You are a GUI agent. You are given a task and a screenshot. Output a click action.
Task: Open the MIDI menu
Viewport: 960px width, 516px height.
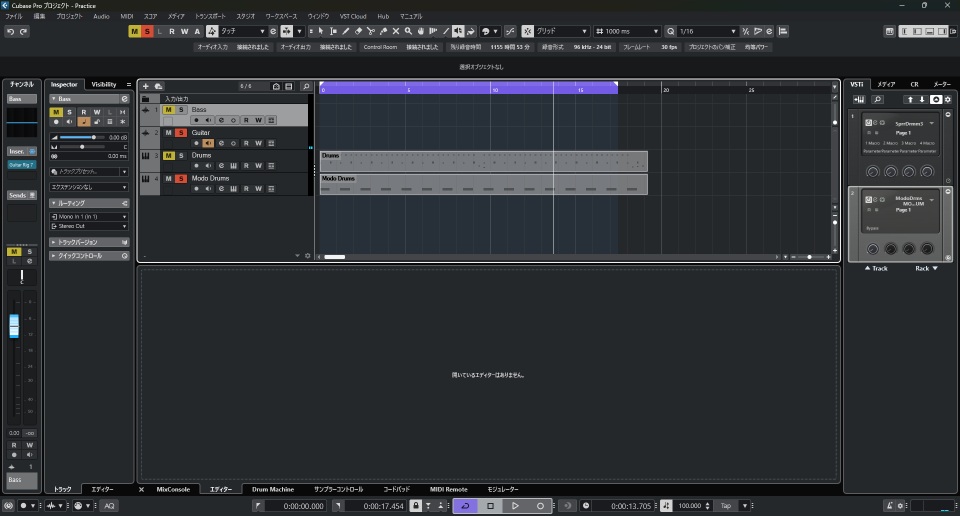(x=126, y=17)
